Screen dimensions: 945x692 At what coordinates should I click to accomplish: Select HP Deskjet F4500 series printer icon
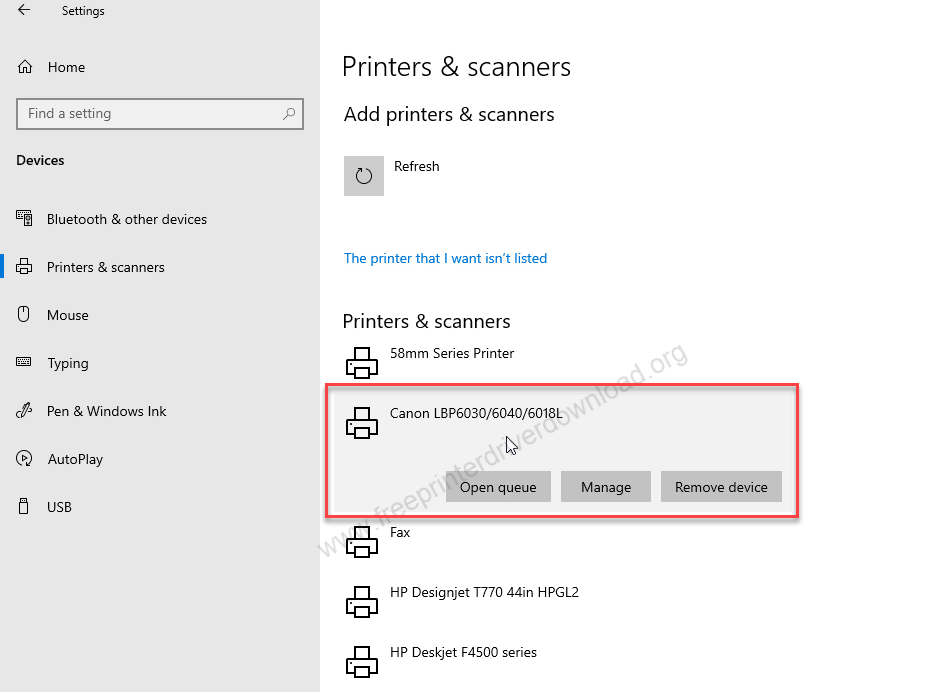coord(362,661)
